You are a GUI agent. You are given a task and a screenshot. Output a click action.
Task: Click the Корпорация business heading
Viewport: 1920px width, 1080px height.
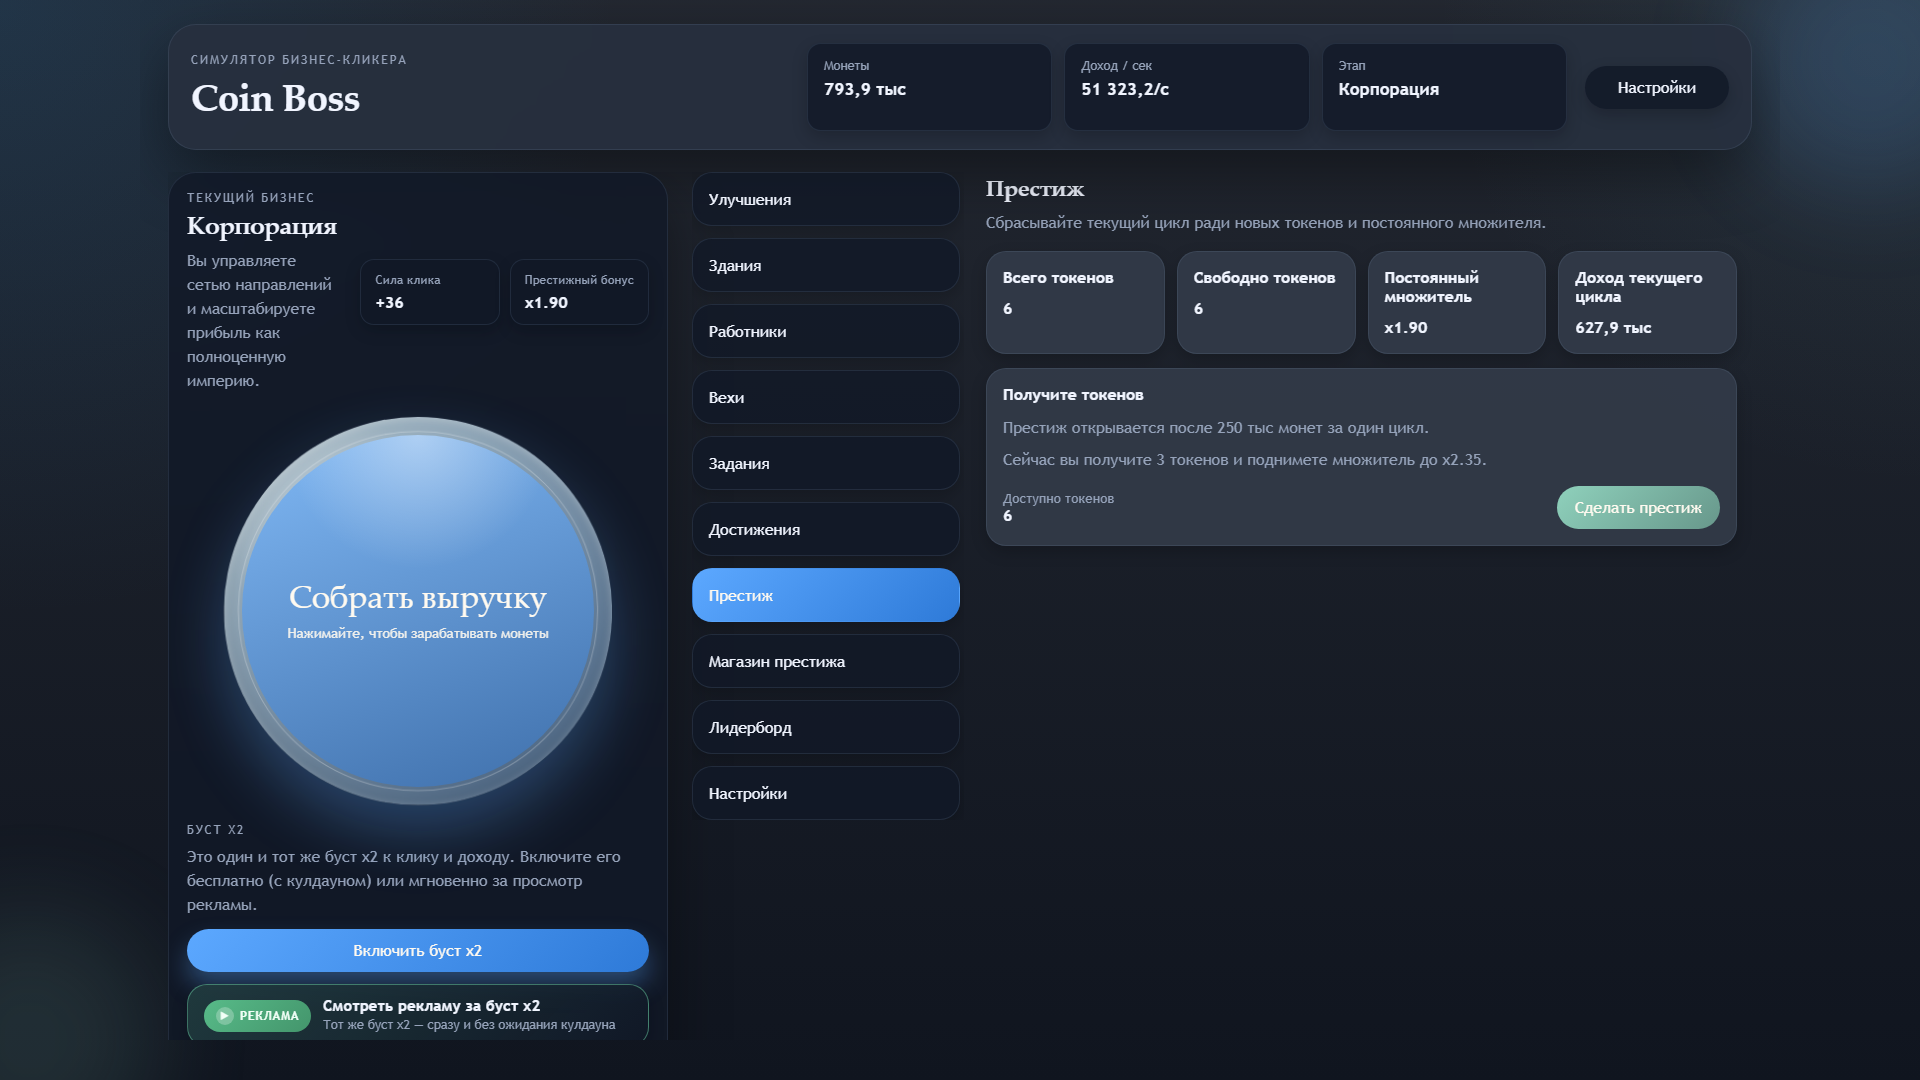(261, 227)
